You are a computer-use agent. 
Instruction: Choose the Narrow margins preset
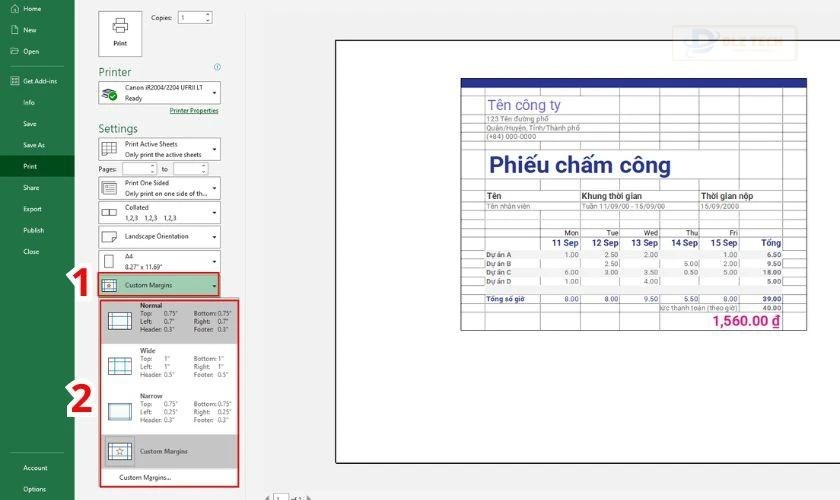(x=170, y=410)
